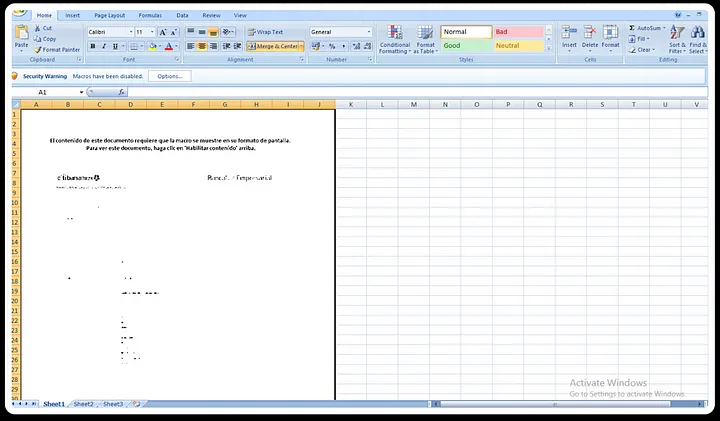Image resolution: width=720 pixels, height=421 pixels.
Task: Toggle bold formatting
Action: (x=93, y=46)
